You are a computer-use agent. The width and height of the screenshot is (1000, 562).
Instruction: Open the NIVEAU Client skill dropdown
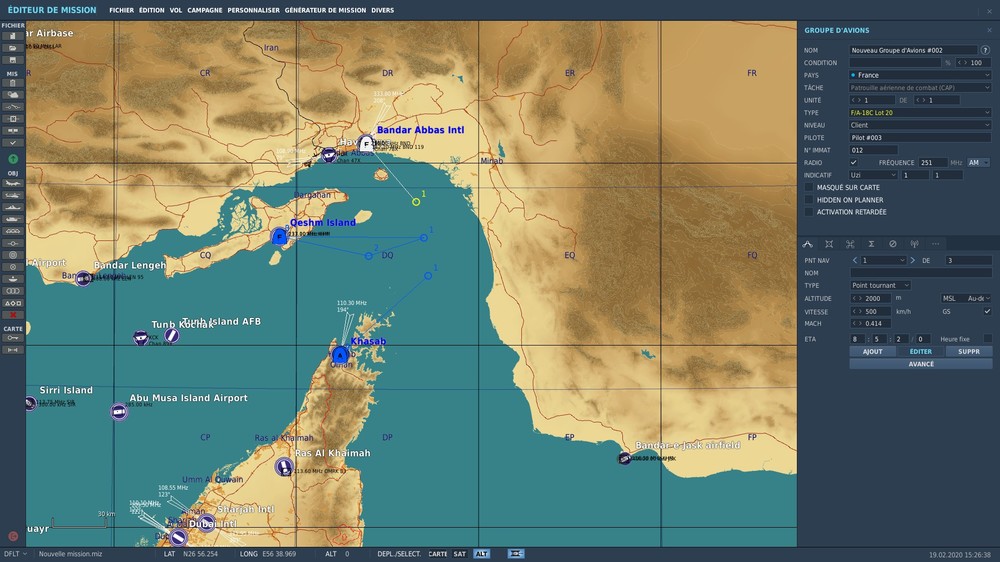pyautogui.click(x=920, y=125)
